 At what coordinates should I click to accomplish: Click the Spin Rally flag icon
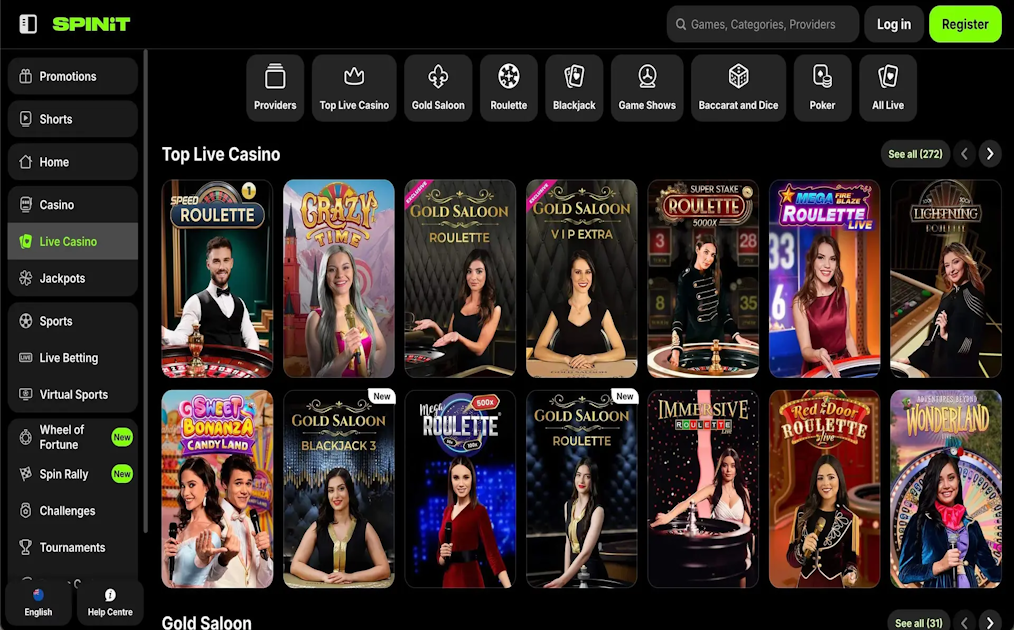pos(25,474)
